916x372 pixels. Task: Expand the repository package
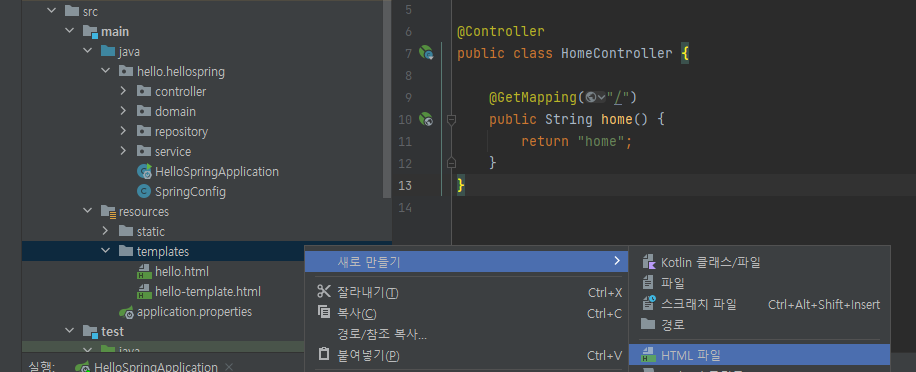click(123, 131)
